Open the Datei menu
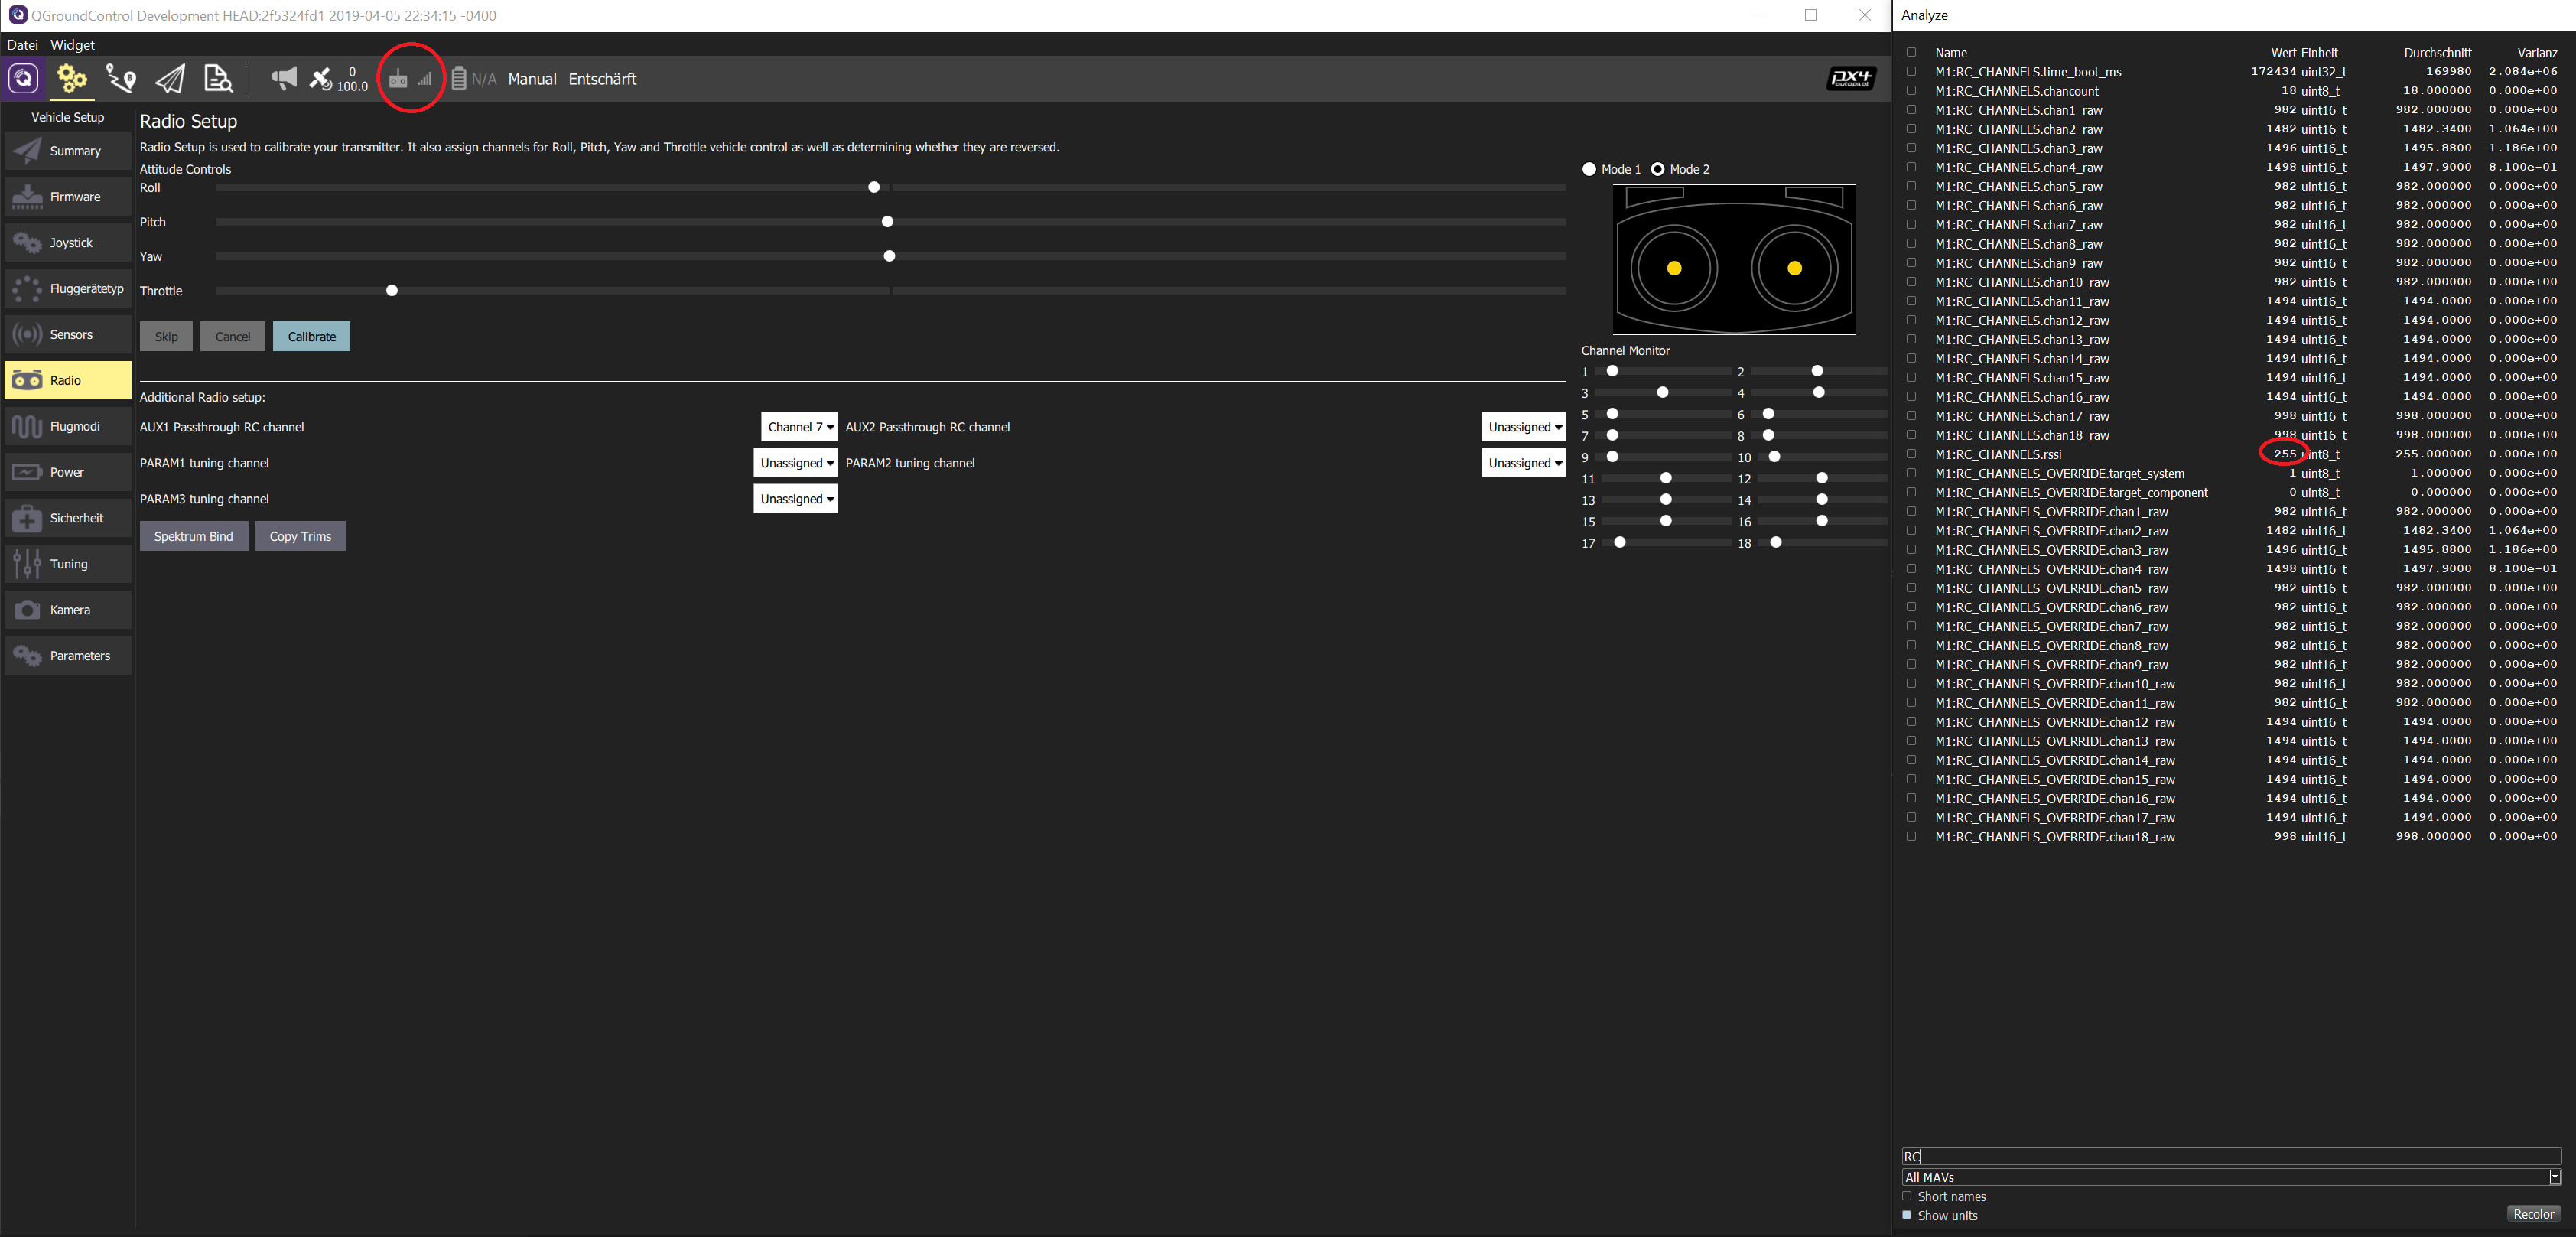2576x1237 pixels. [x=22, y=44]
